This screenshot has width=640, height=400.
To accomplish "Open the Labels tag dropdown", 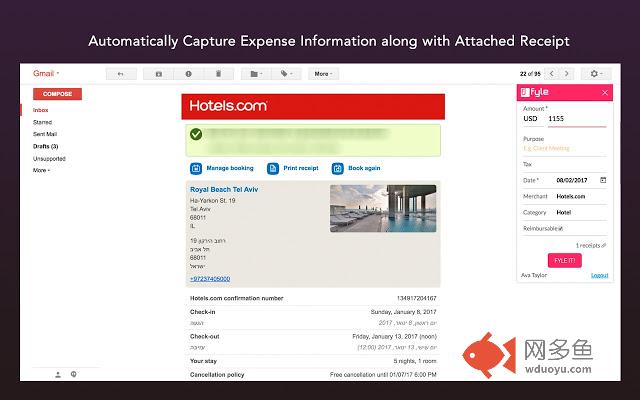I will point(288,74).
